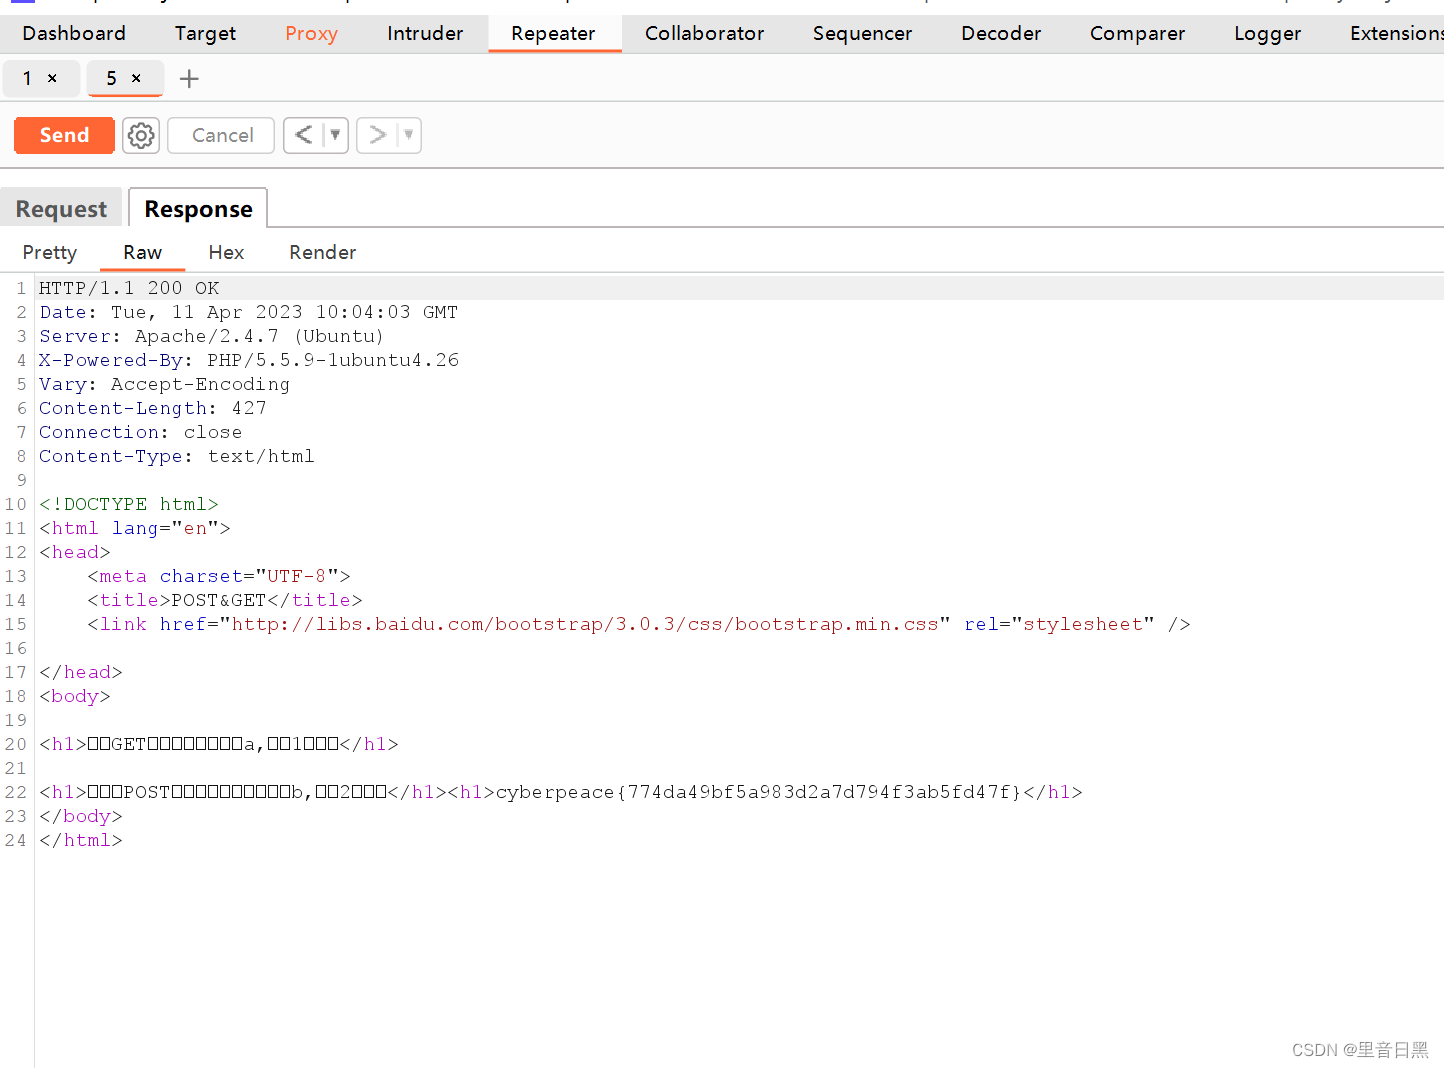
Task: Click the html lang="en" line
Action: click(x=135, y=528)
